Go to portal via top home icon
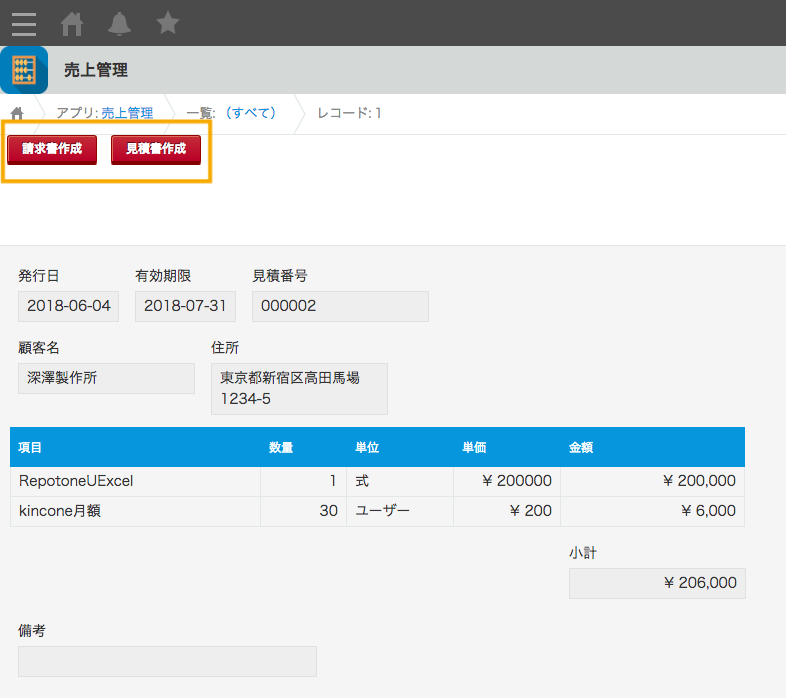The width and height of the screenshot is (786, 698). (x=72, y=24)
